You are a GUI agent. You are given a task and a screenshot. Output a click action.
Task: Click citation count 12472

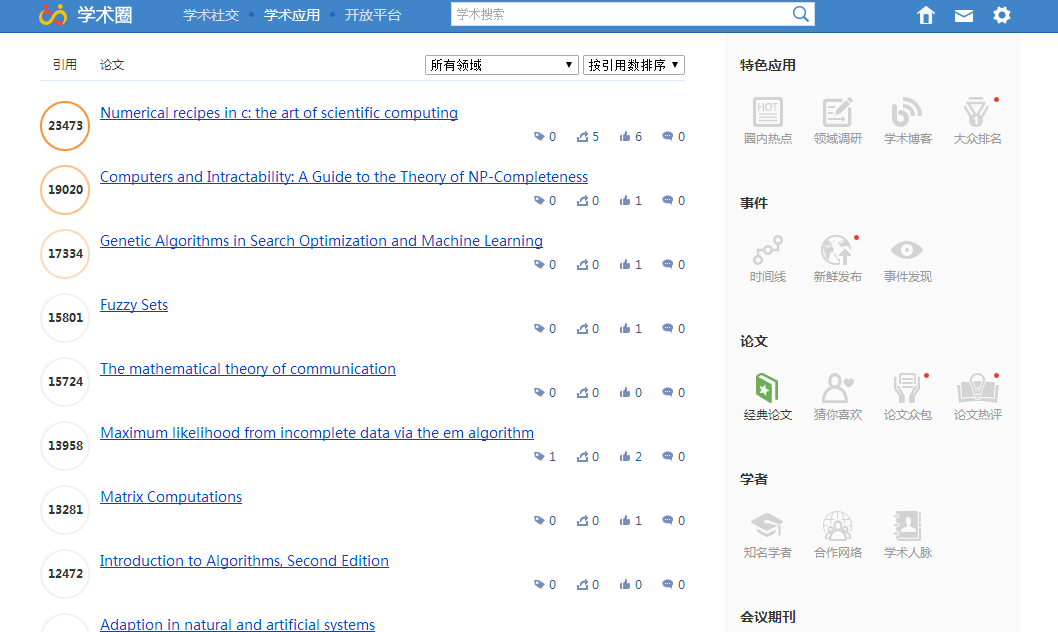pyautogui.click(x=65, y=574)
